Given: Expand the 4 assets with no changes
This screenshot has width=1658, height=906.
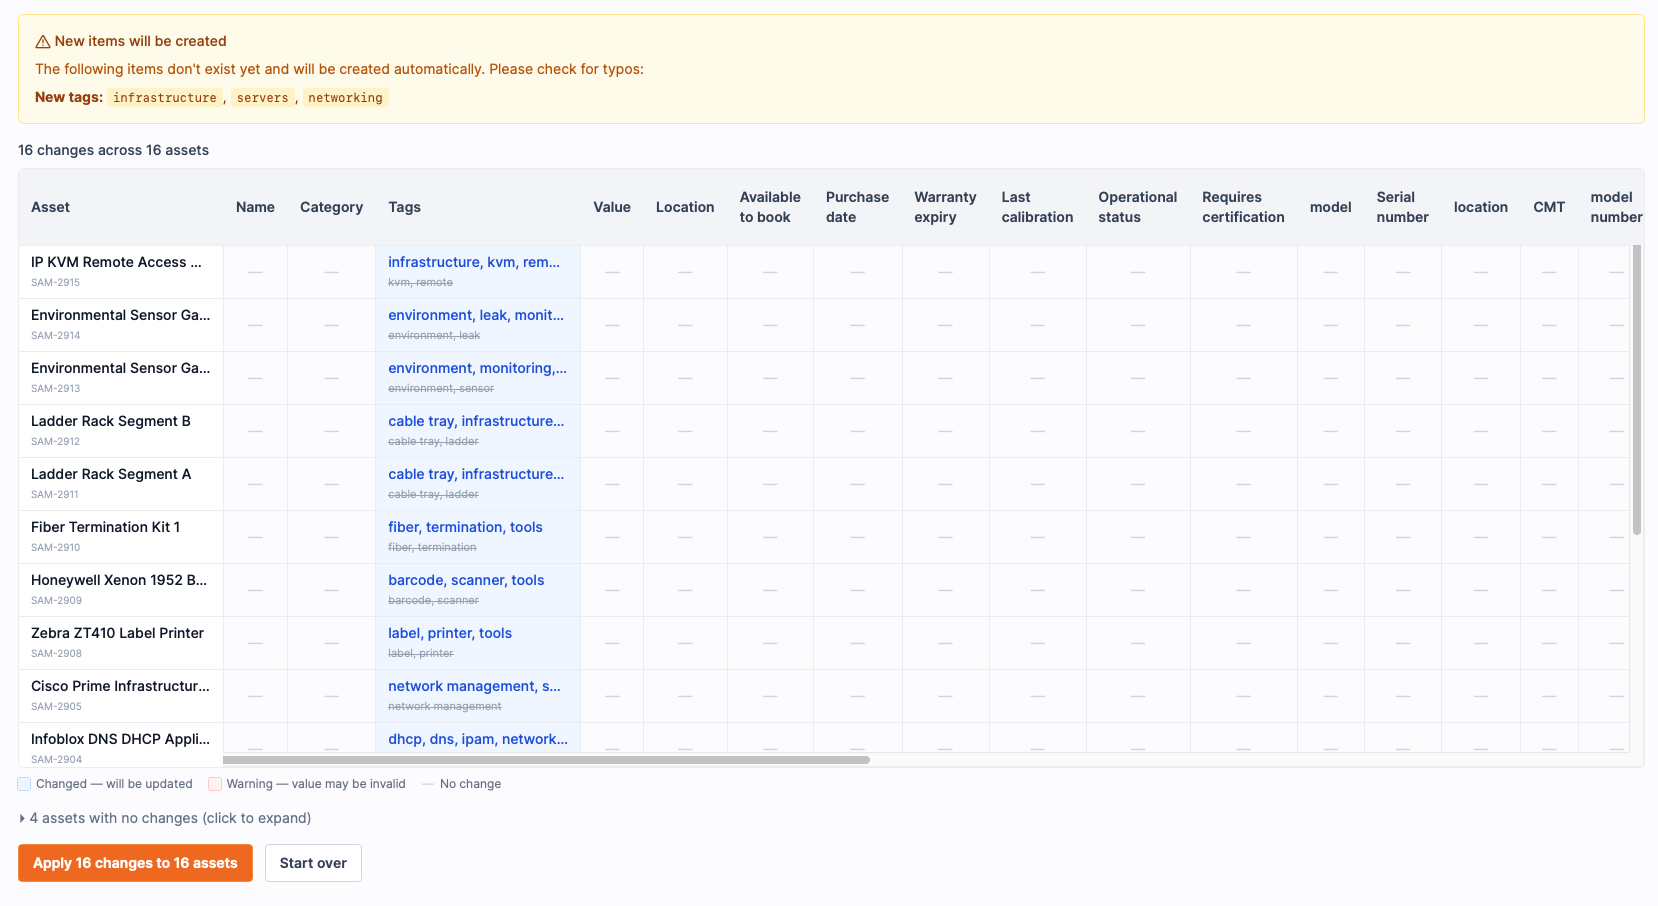Looking at the screenshot, I should [166, 818].
